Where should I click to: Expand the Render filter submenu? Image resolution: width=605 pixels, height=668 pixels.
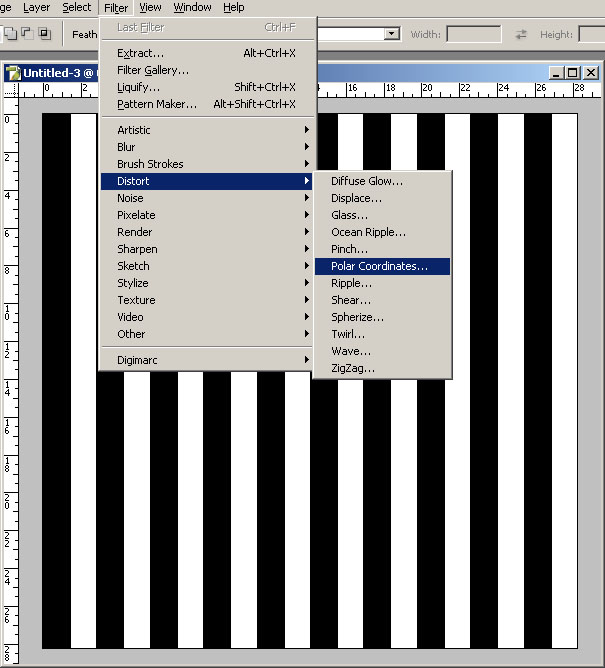point(207,232)
